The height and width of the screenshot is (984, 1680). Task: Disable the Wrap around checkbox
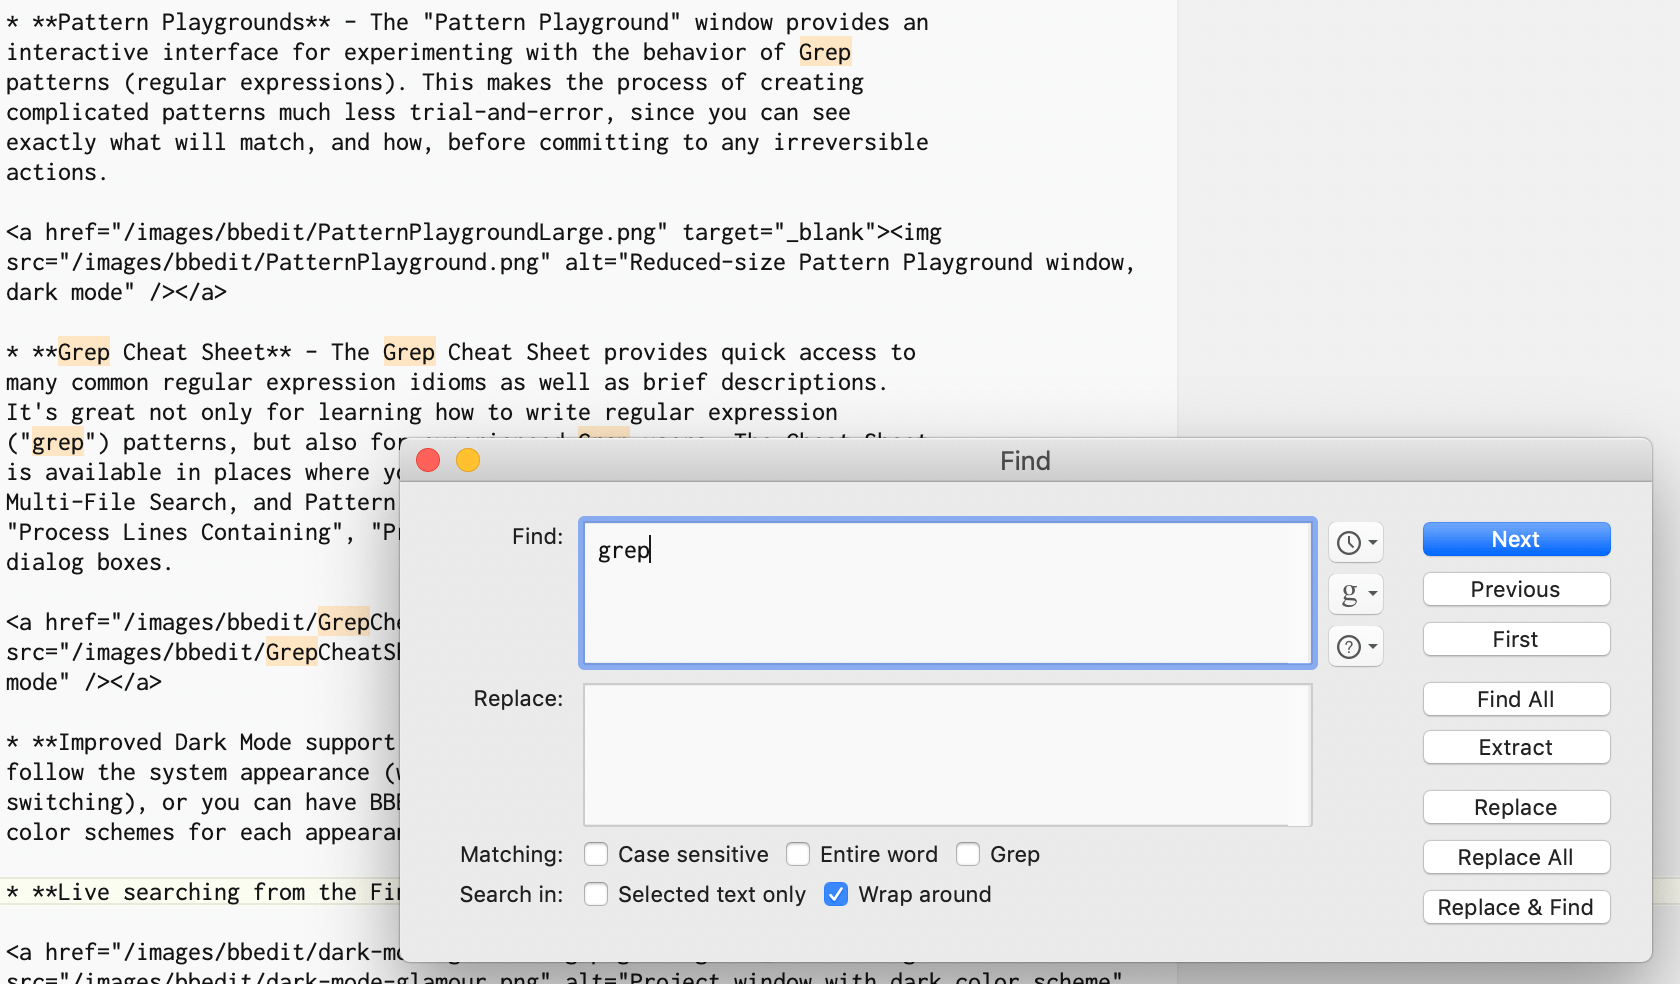pyautogui.click(x=836, y=894)
